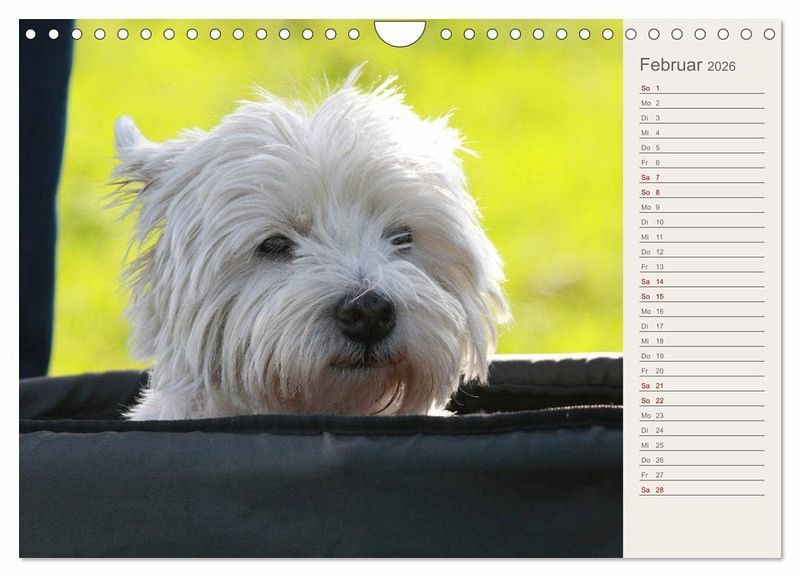Select the Di 24 date row
The width and height of the screenshot is (800, 577).
pos(702,430)
